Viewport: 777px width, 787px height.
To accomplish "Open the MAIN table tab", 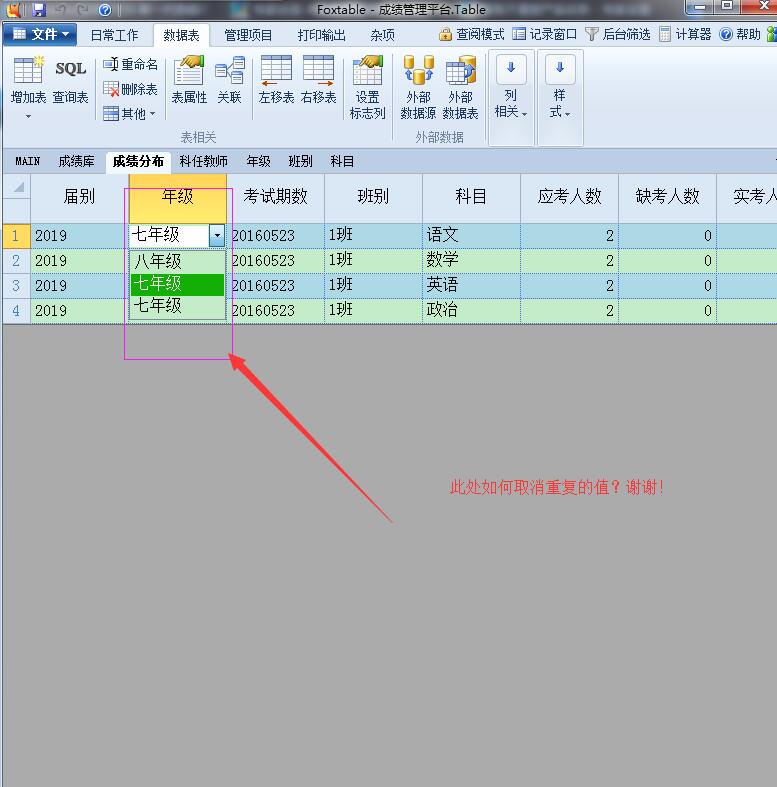I will pyautogui.click(x=27, y=162).
